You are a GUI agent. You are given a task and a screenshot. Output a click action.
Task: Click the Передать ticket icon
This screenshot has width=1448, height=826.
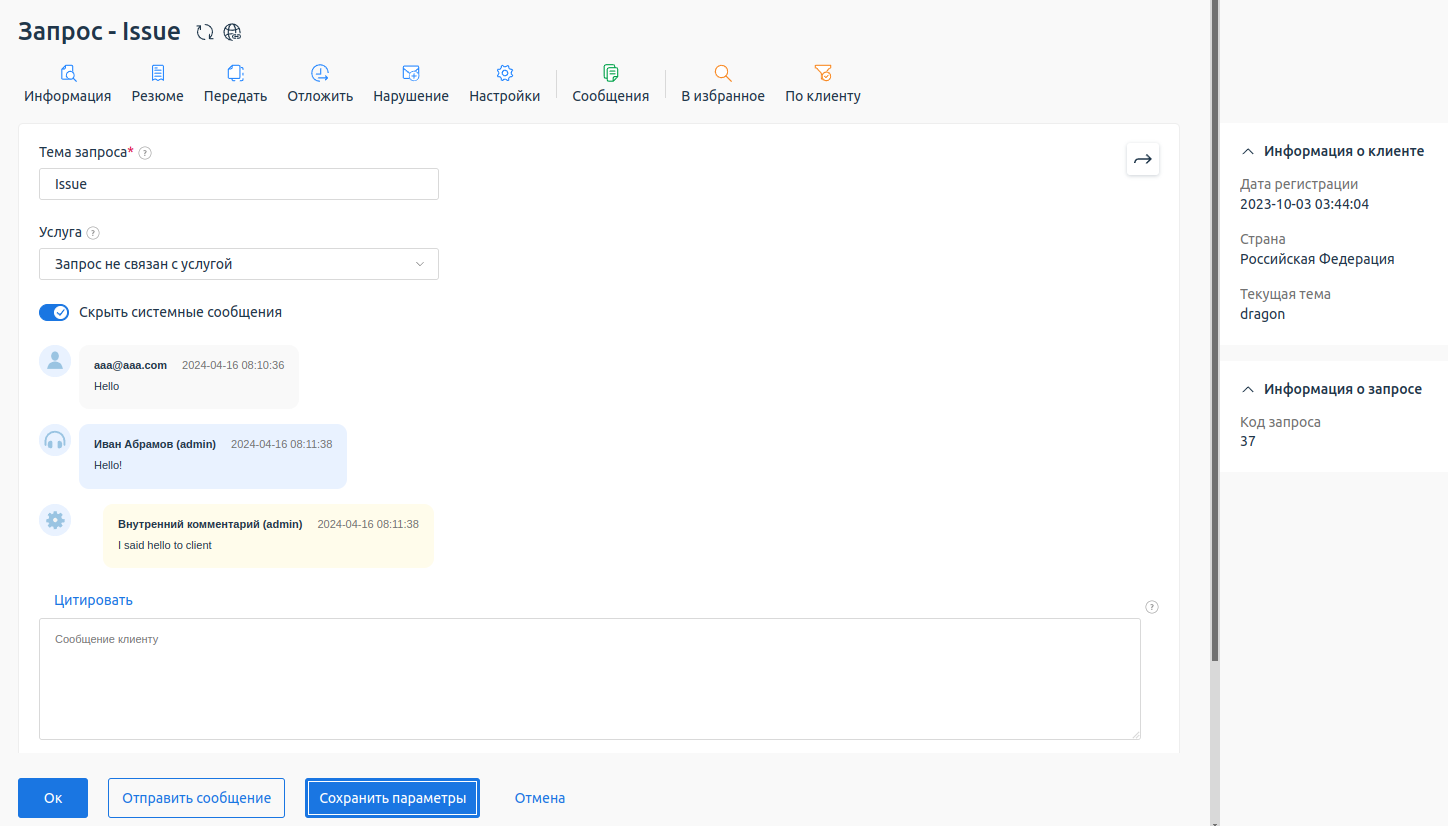click(x=235, y=74)
